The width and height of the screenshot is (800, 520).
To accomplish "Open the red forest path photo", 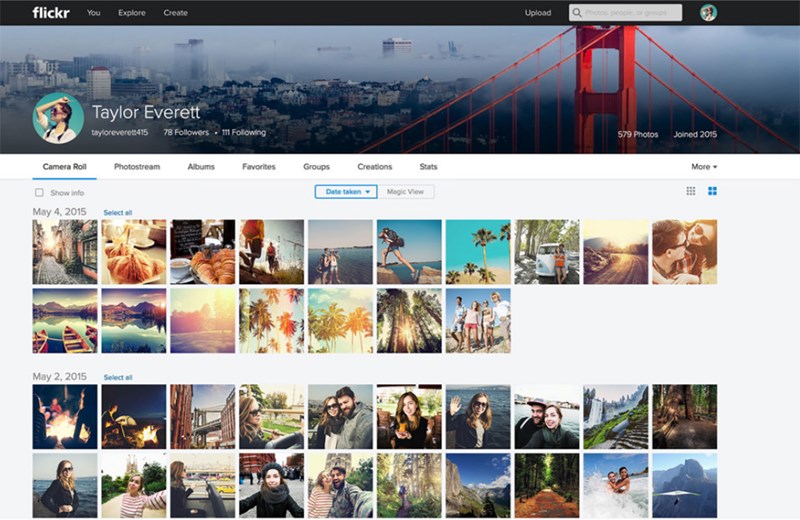I will 547,486.
